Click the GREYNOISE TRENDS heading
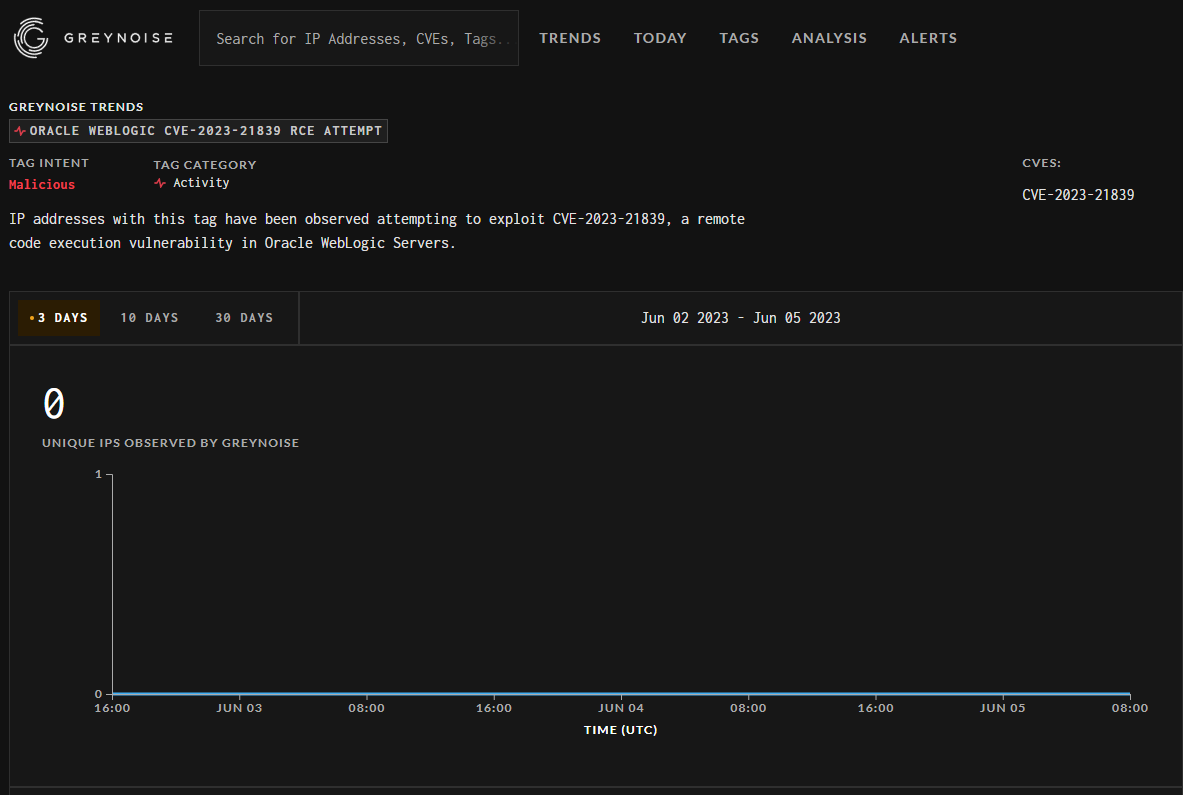Viewport: 1183px width, 795px height. (x=76, y=107)
